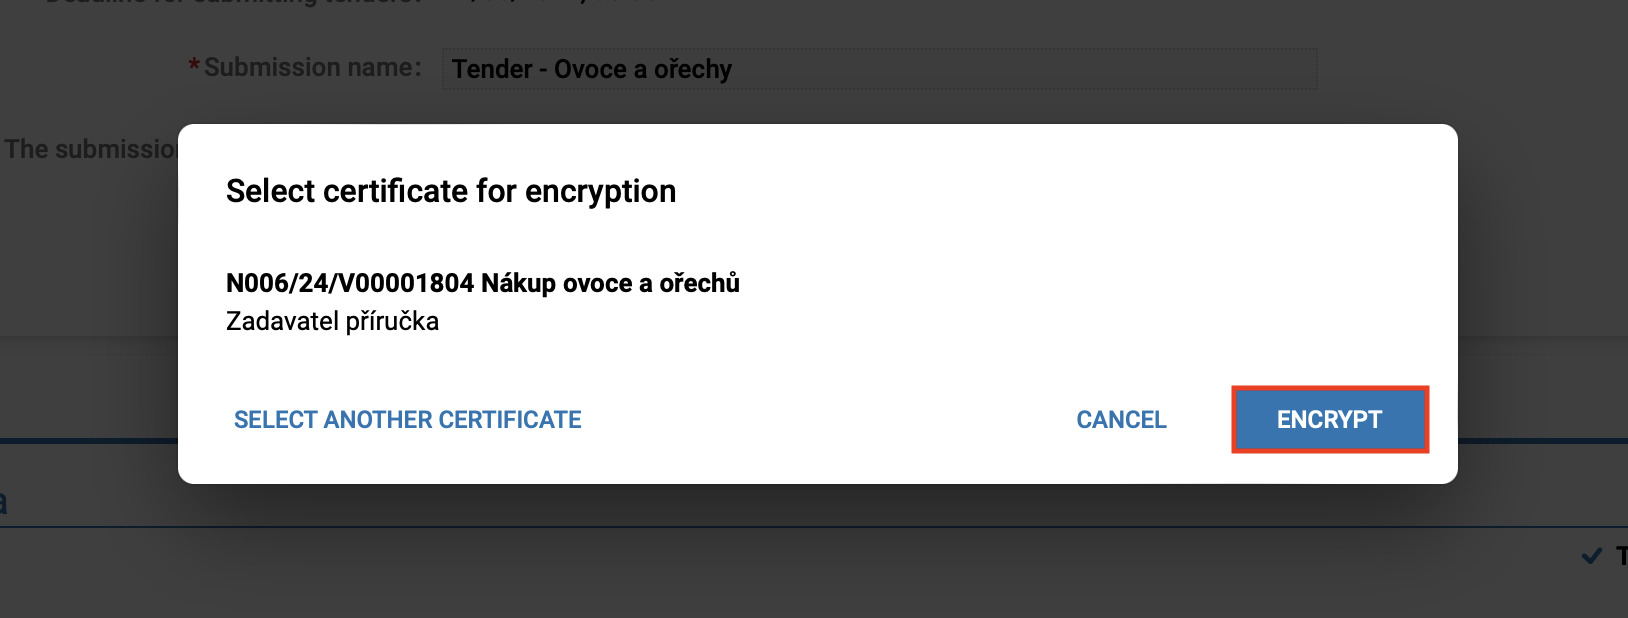Click the cut-off deadline label at top

tap(230, 2)
